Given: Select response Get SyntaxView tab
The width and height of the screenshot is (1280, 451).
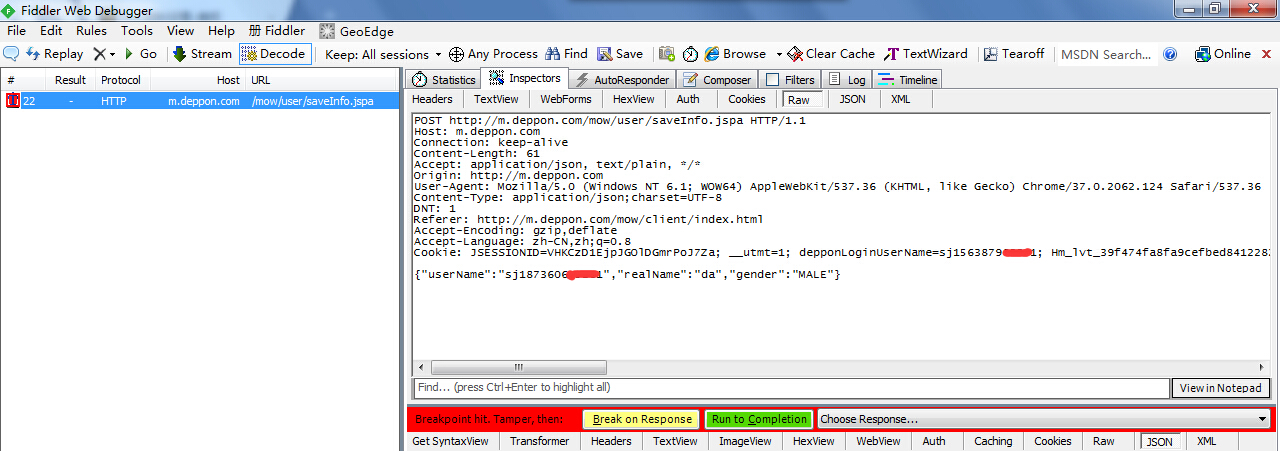Looking at the screenshot, I should [450, 441].
